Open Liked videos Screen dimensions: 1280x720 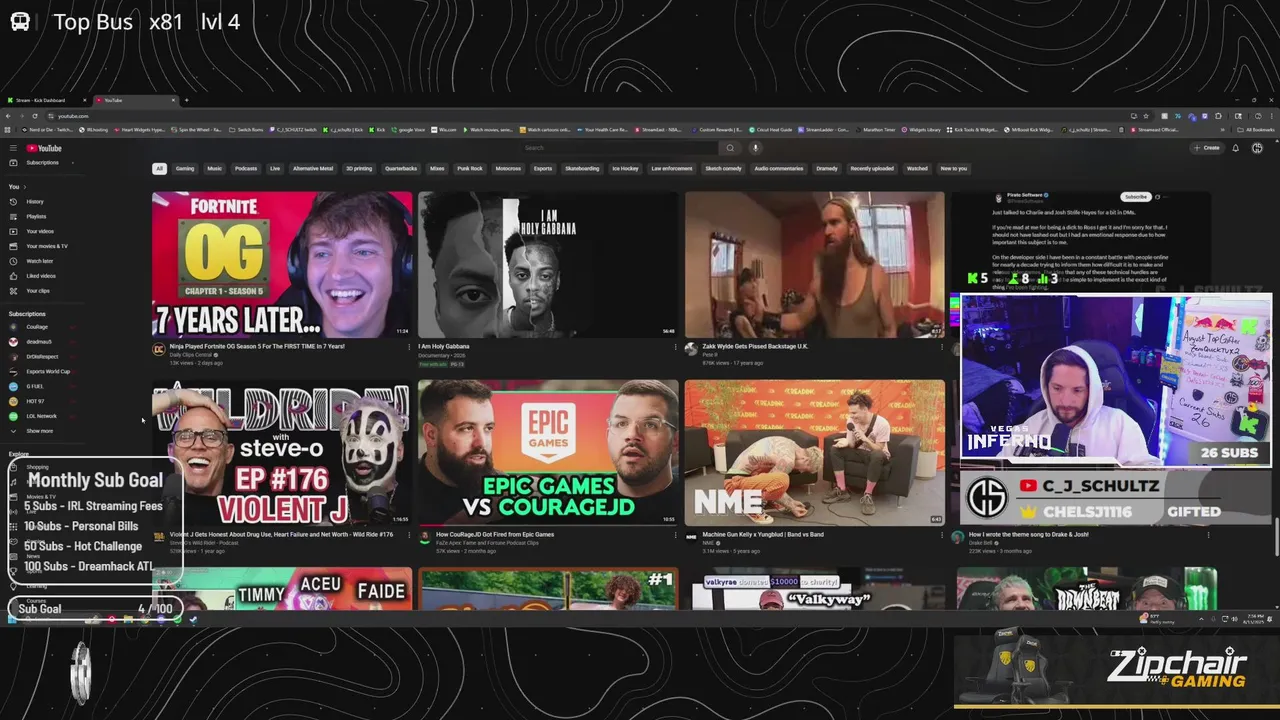[x=40, y=276]
